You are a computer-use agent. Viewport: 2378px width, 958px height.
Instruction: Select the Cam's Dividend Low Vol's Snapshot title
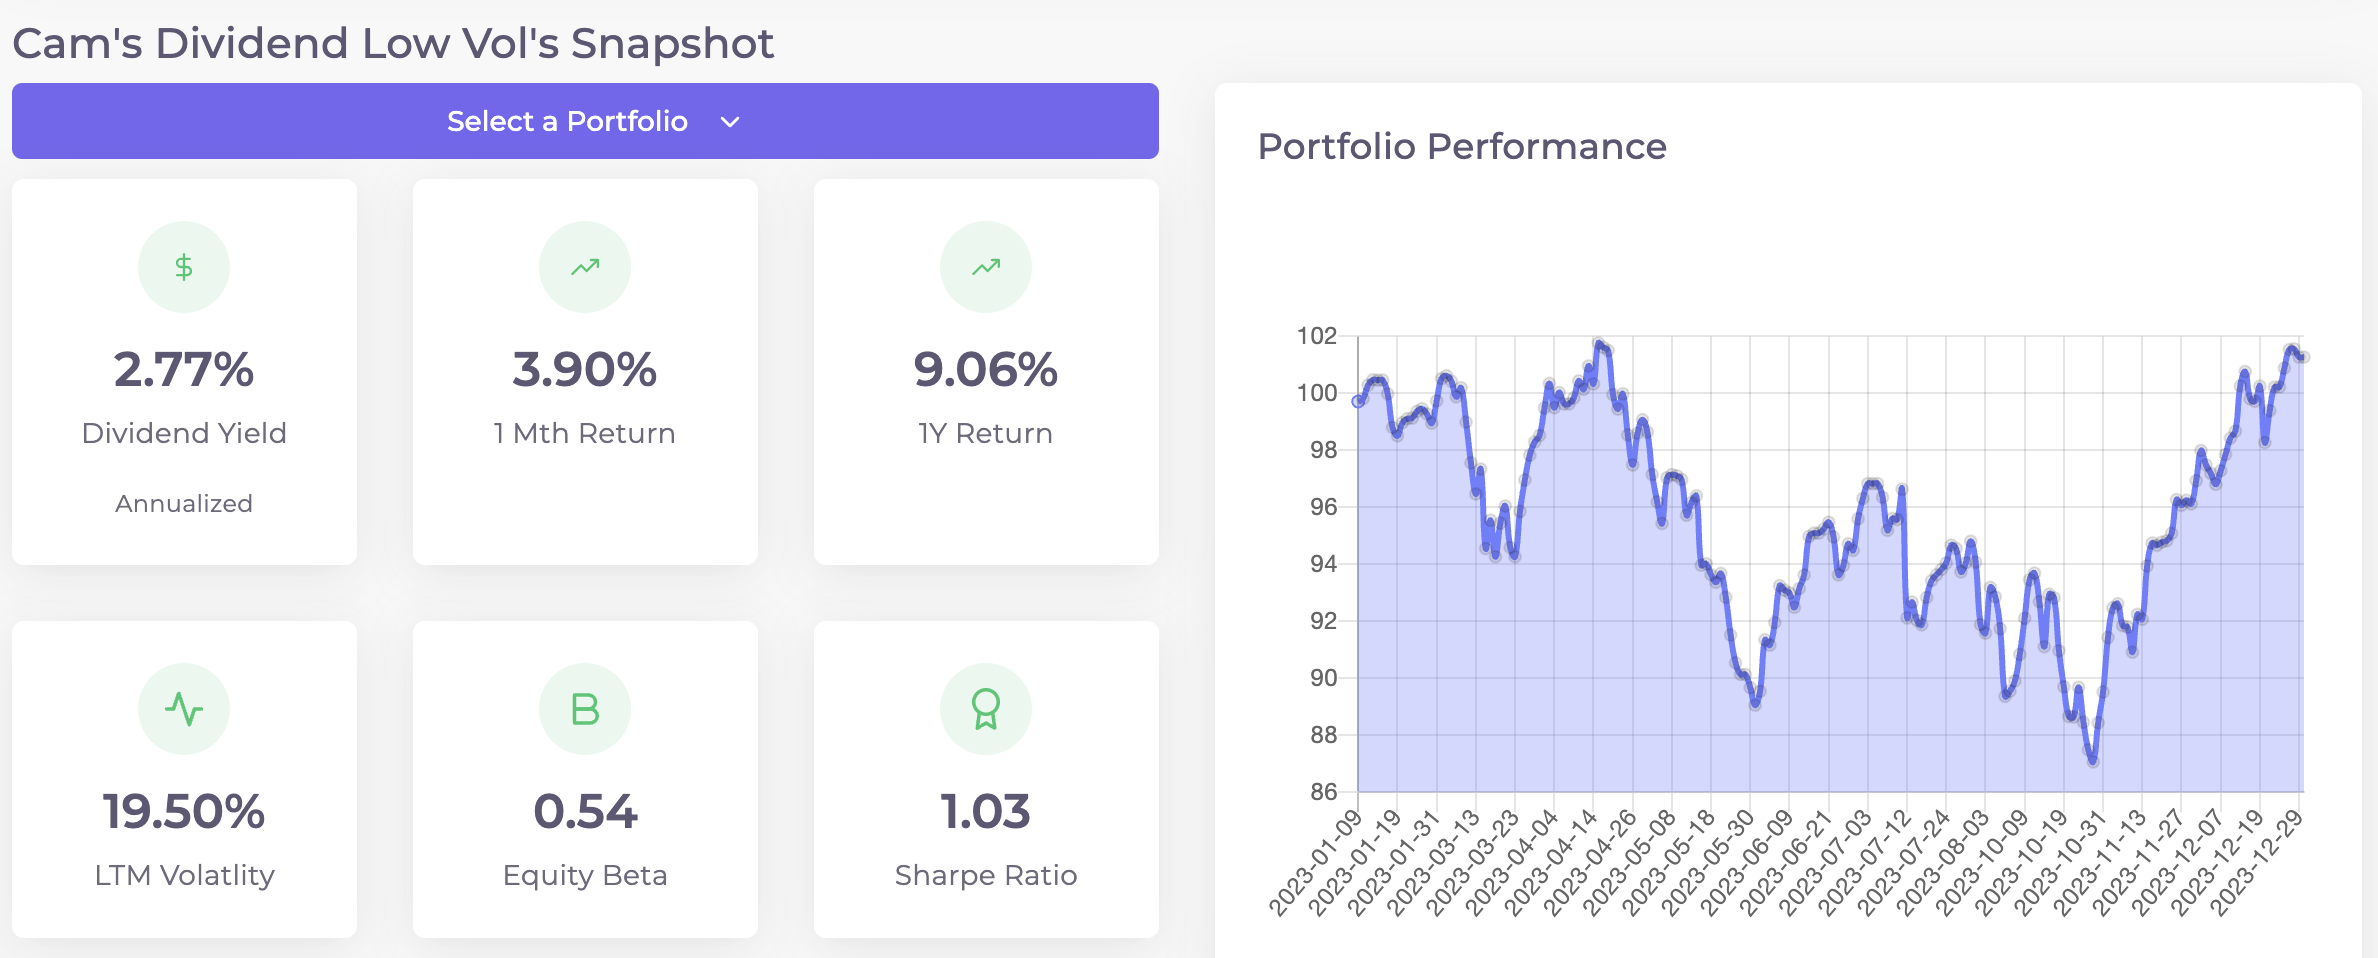pyautogui.click(x=392, y=42)
